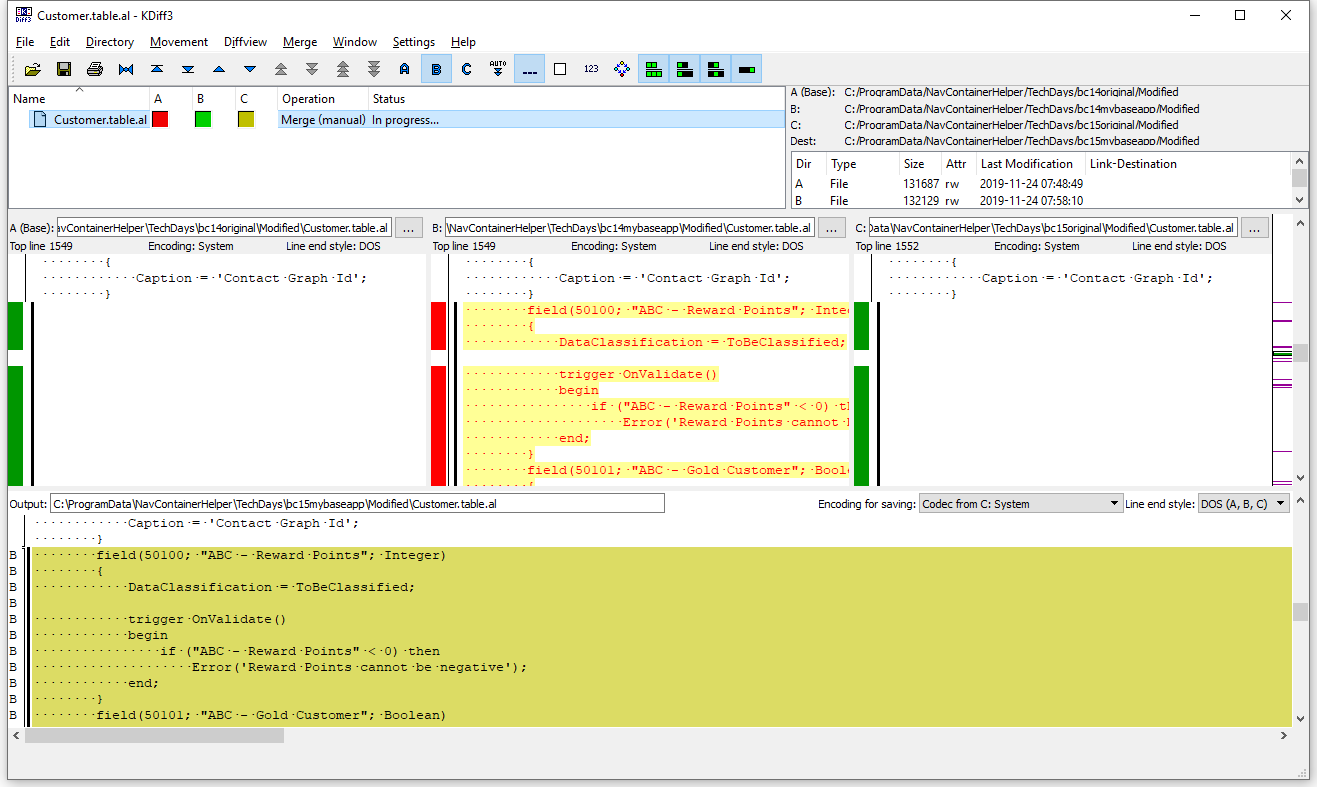
Task: Open the Merge menu
Action: pos(300,42)
